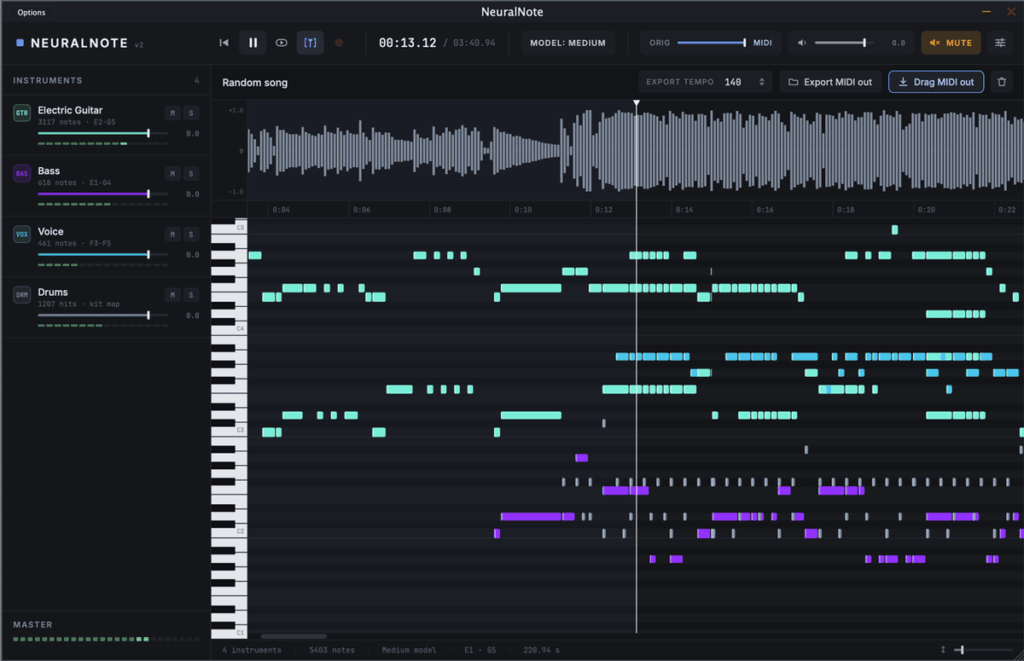The height and width of the screenshot is (661, 1024).
Task: Mute the Voice track
Action: coord(172,234)
